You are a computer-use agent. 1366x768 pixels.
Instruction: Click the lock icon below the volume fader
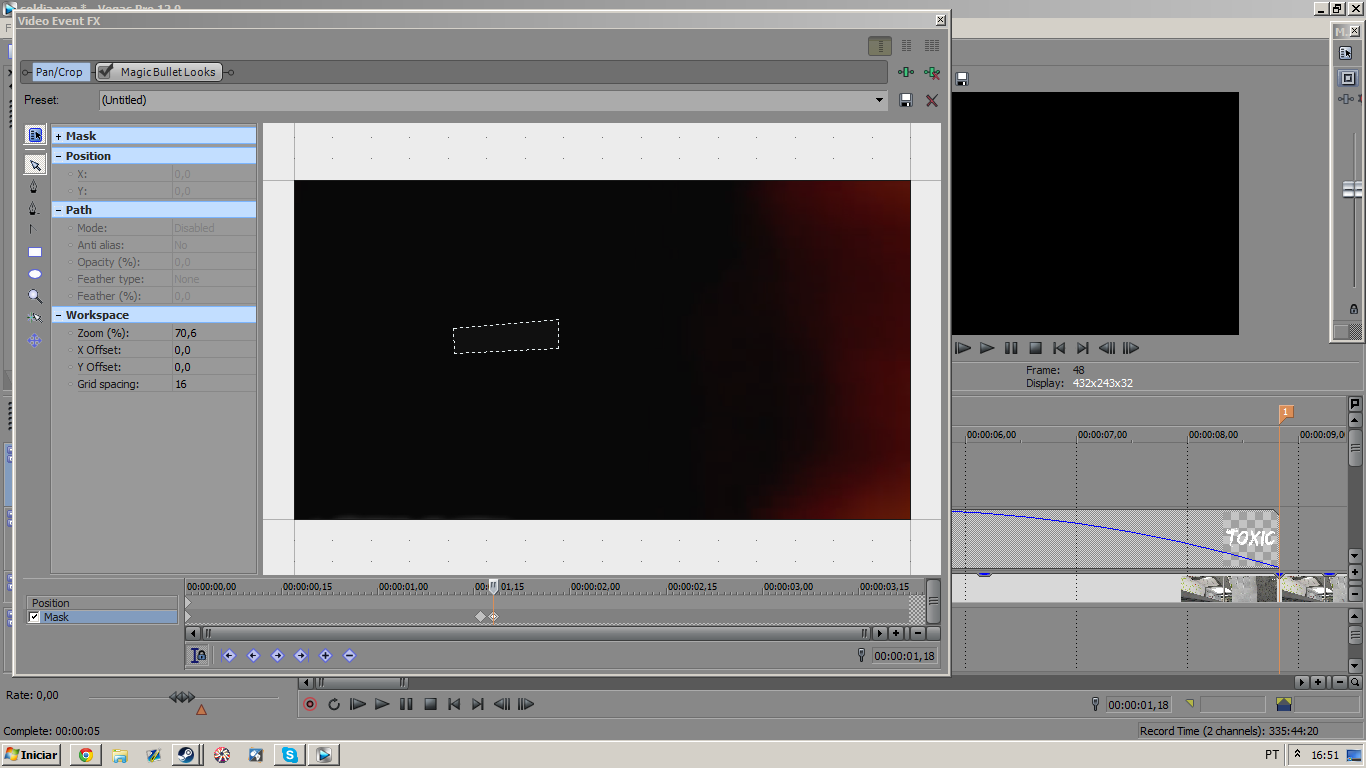click(1354, 309)
